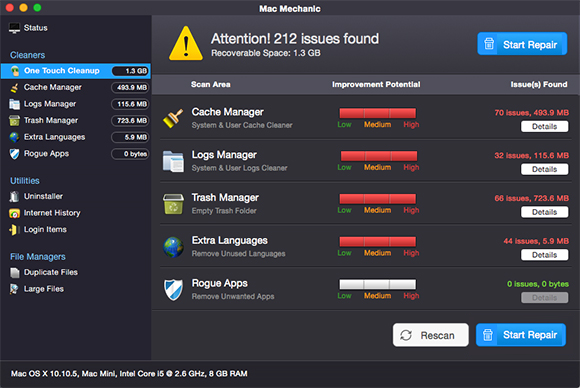
Task: Click the 5.9 MB badge in sidebar
Action: pyautogui.click(x=130, y=137)
